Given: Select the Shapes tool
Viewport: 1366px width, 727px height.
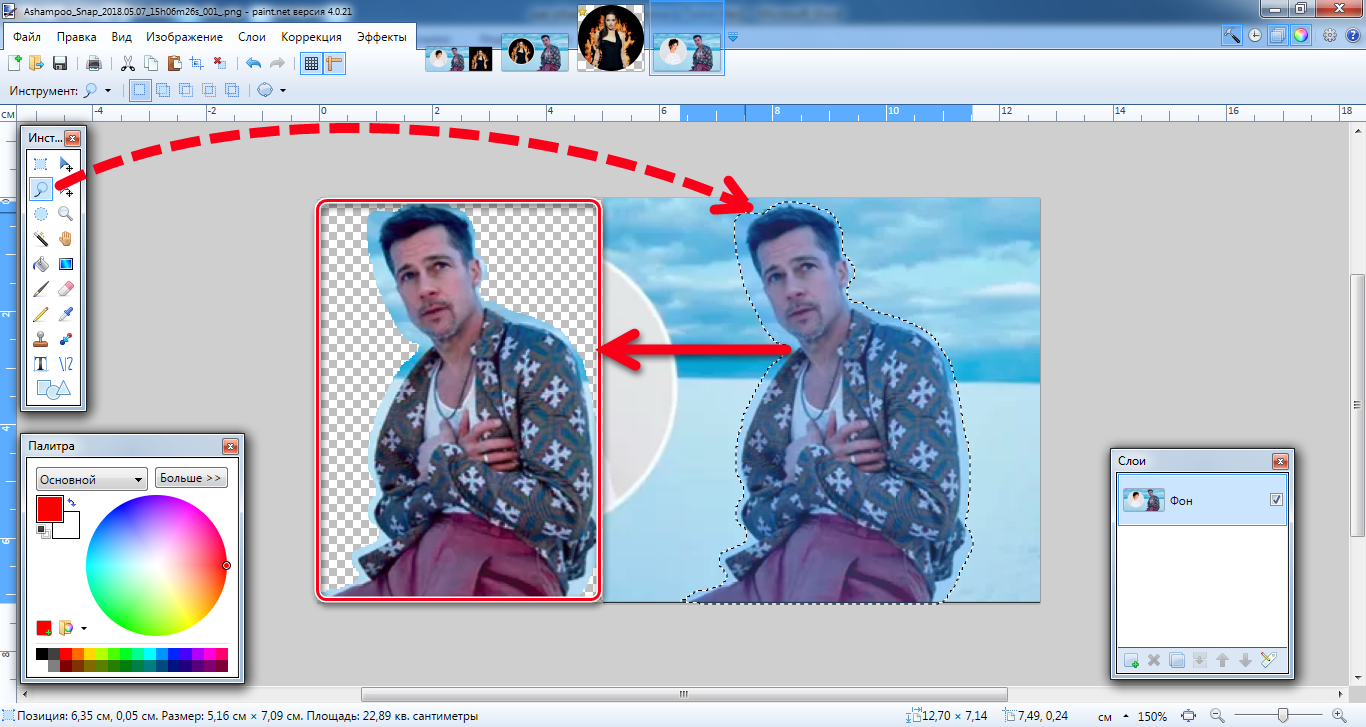Looking at the screenshot, I should coord(52,389).
